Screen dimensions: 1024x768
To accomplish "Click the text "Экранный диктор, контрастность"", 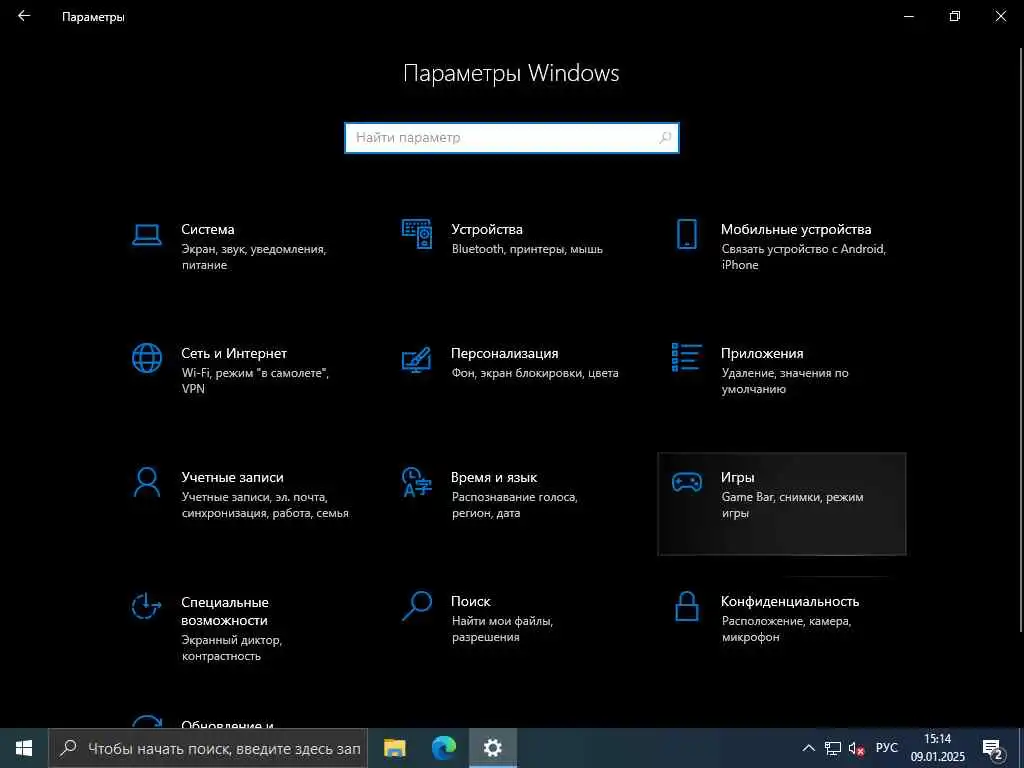I will pos(232,648).
